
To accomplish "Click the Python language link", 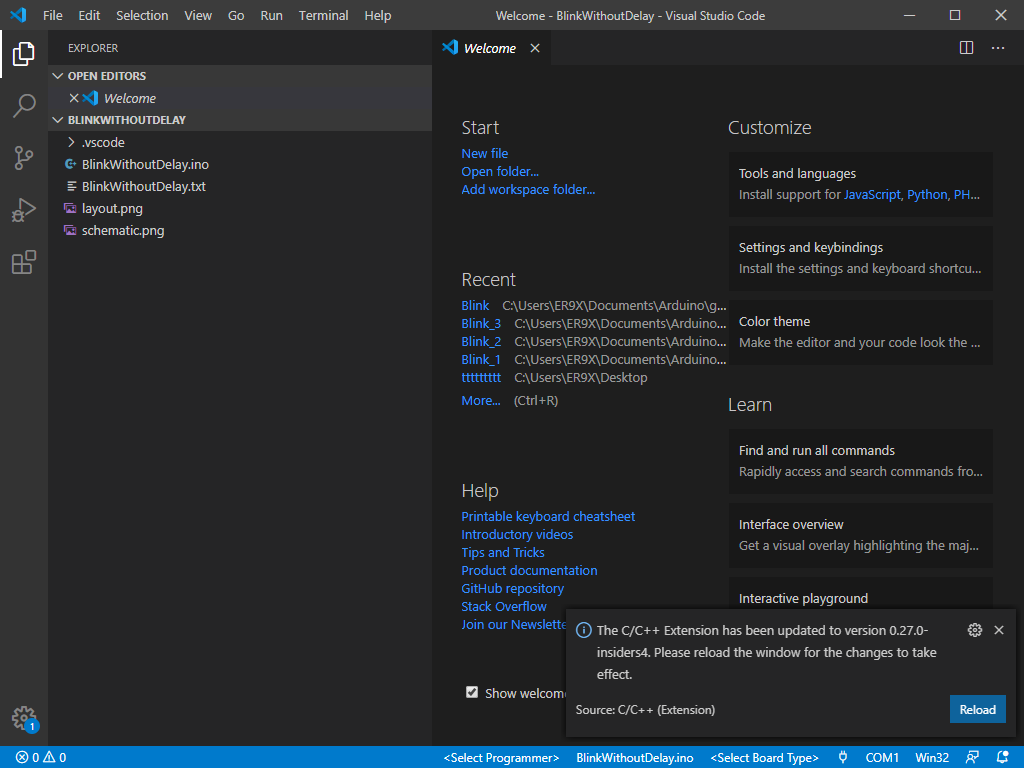I will (x=927, y=195).
